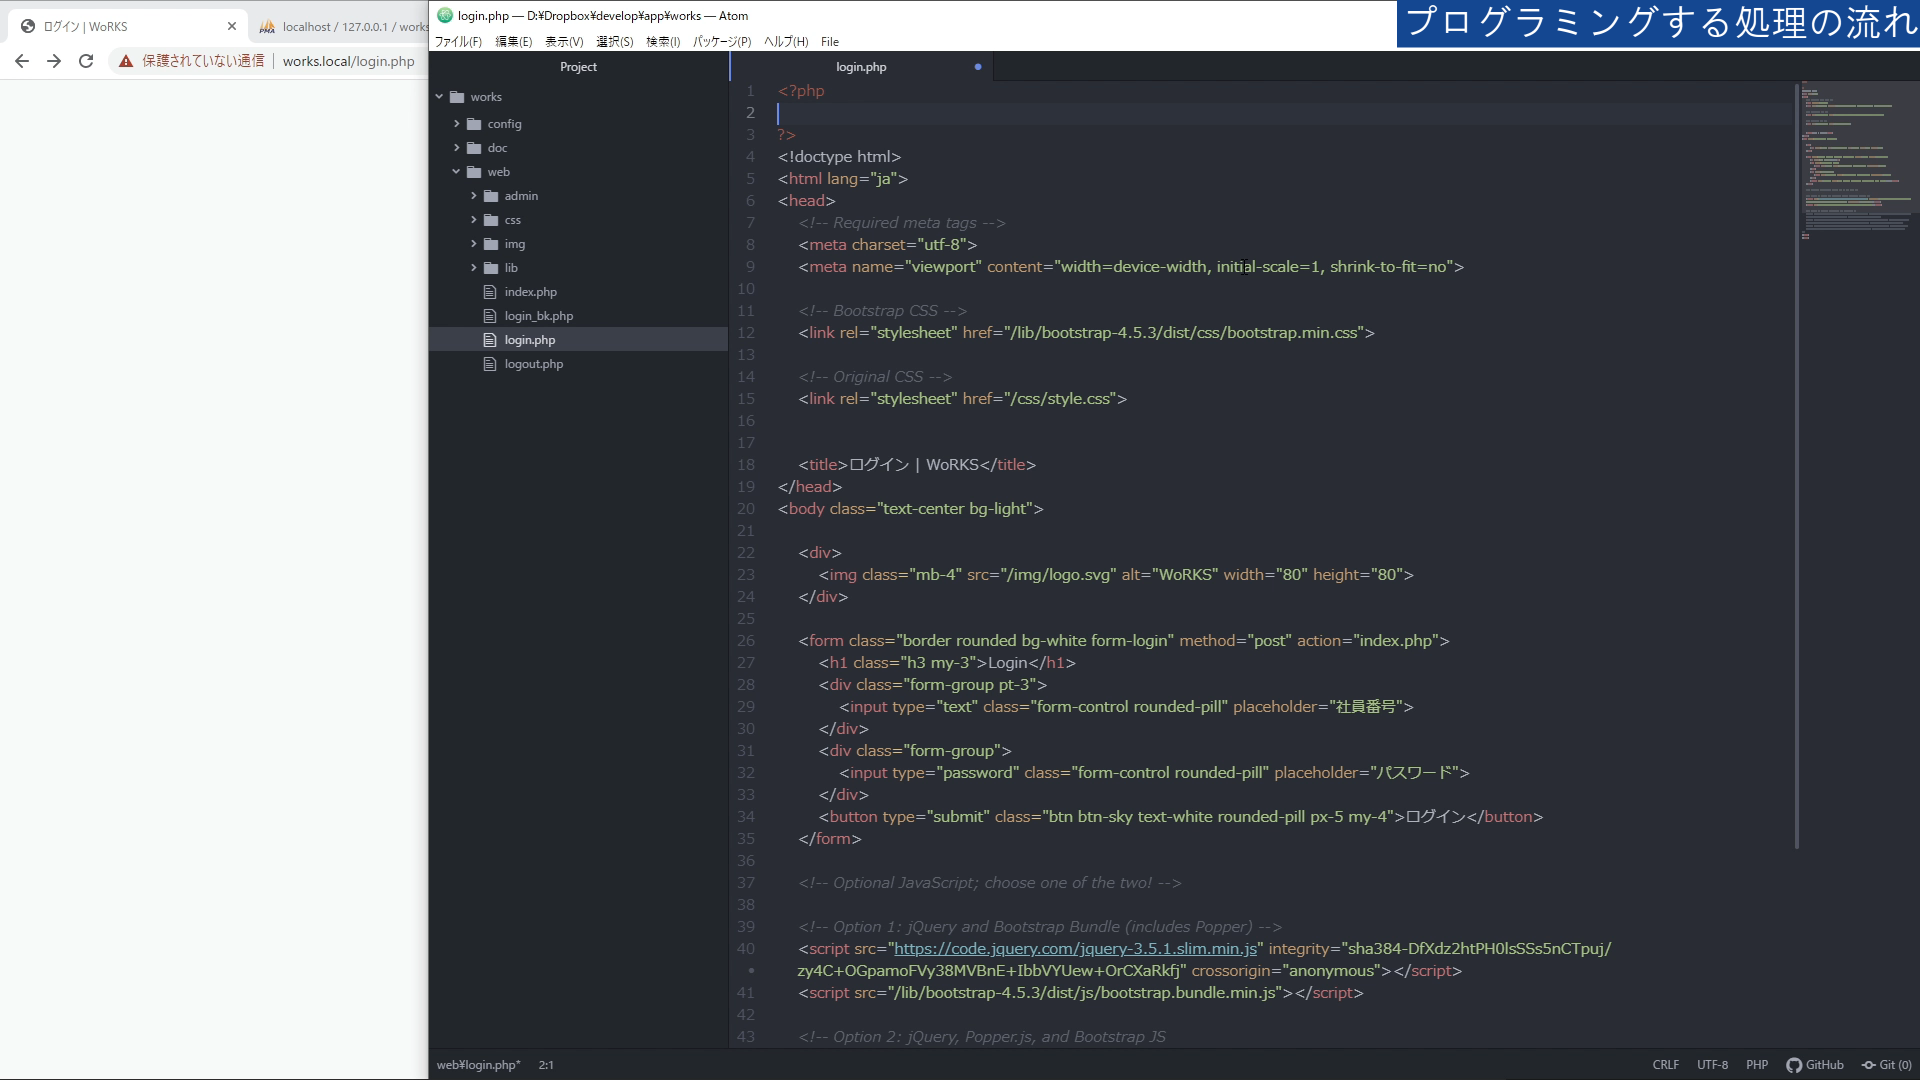The height and width of the screenshot is (1080, 1920).
Task: Click the css folder icon
Action: [491, 220]
